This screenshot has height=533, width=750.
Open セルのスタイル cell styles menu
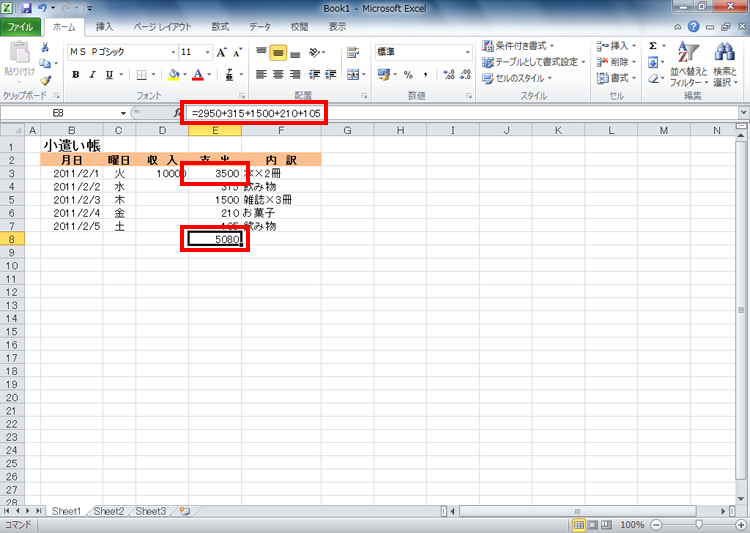tap(517, 78)
